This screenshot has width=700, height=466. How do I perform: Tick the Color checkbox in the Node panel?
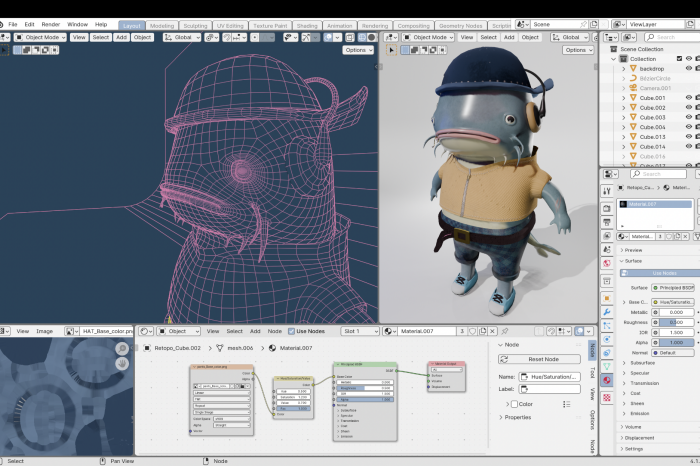(512, 403)
